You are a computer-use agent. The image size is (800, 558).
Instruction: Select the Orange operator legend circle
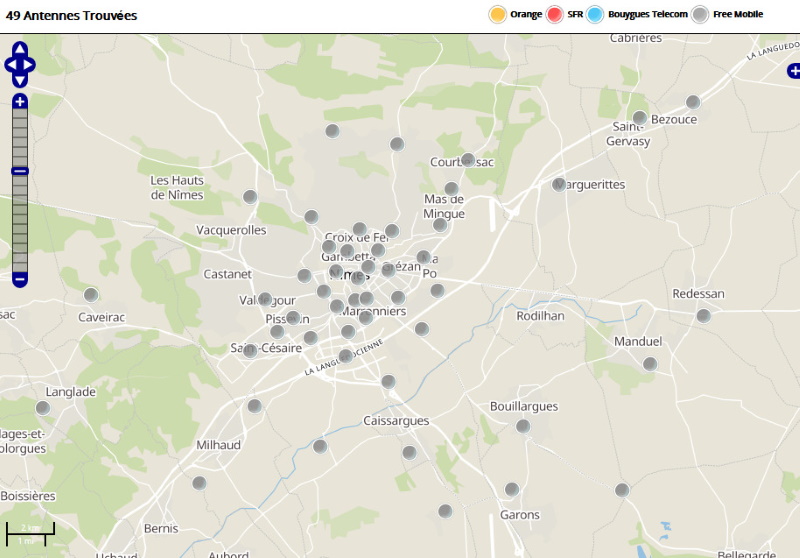click(497, 14)
